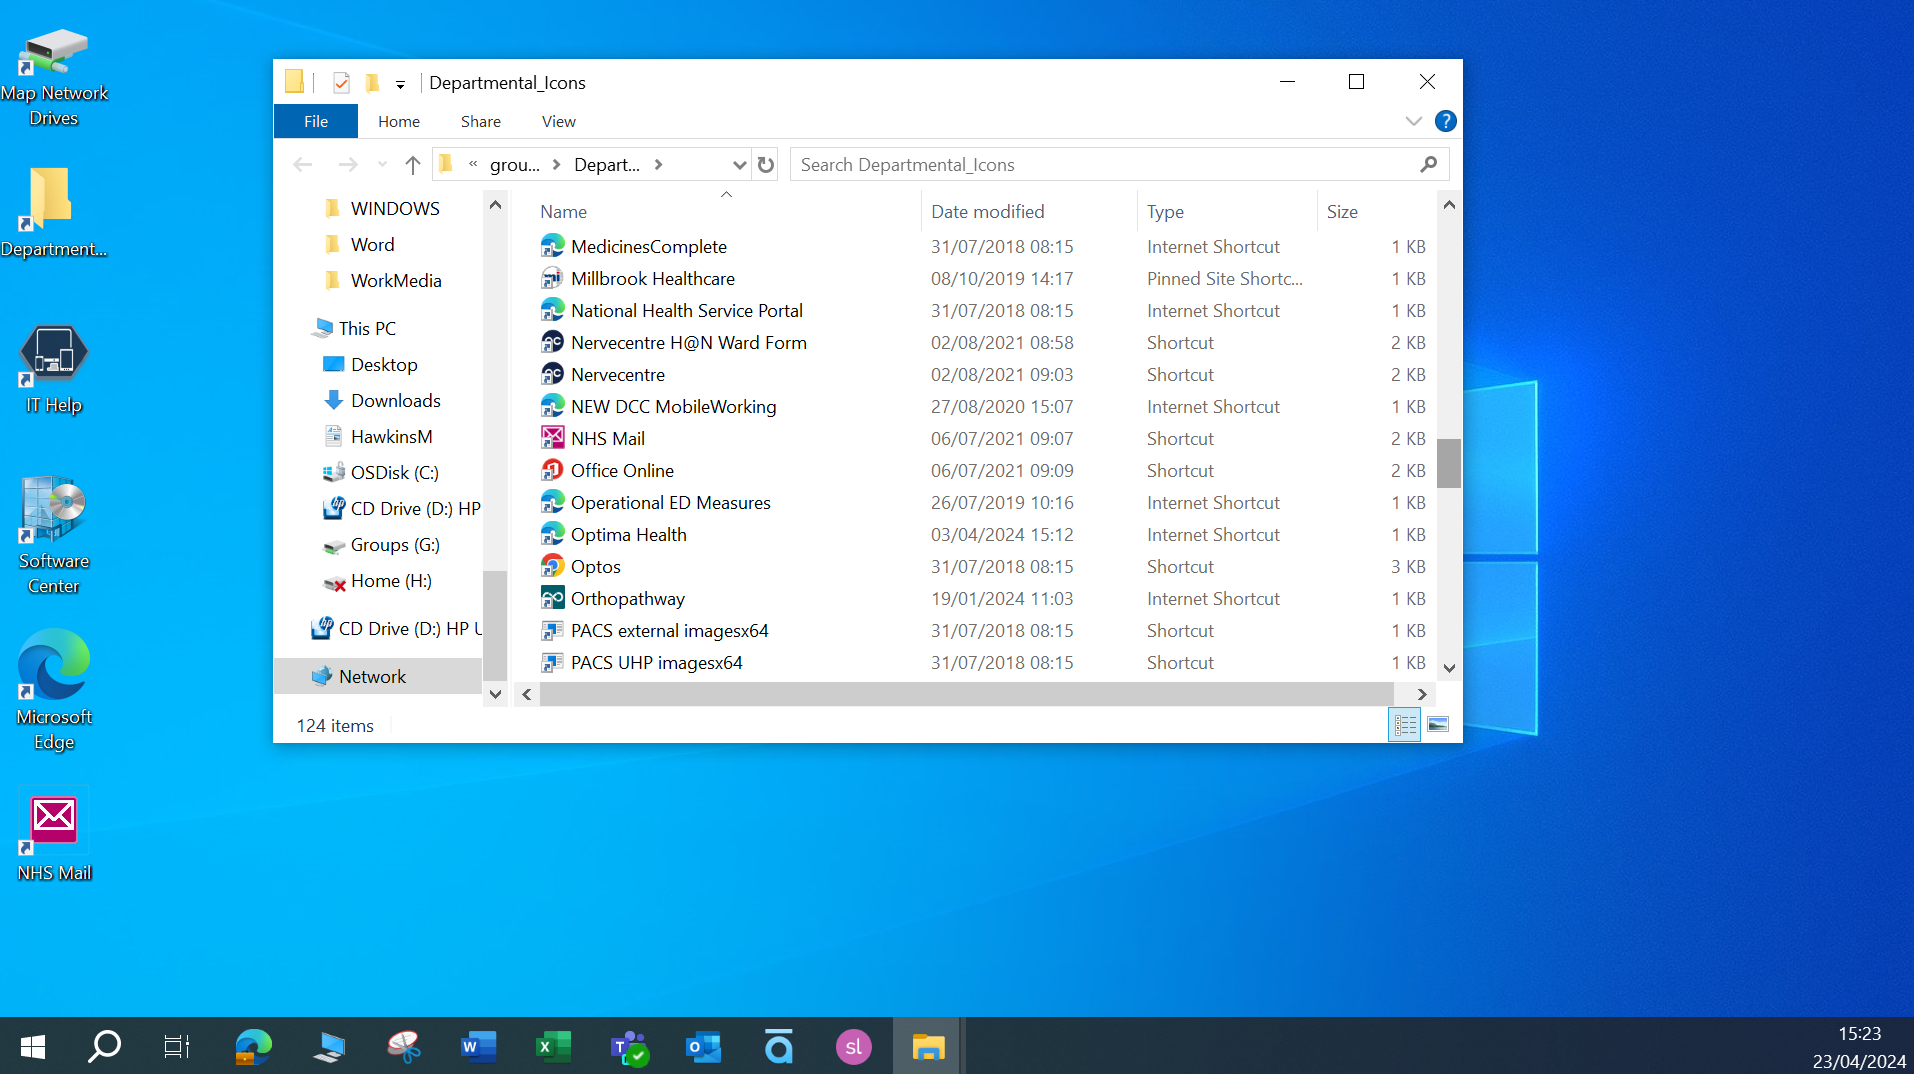Go up one folder level
1914x1074 pixels.
click(x=412, y=165)
